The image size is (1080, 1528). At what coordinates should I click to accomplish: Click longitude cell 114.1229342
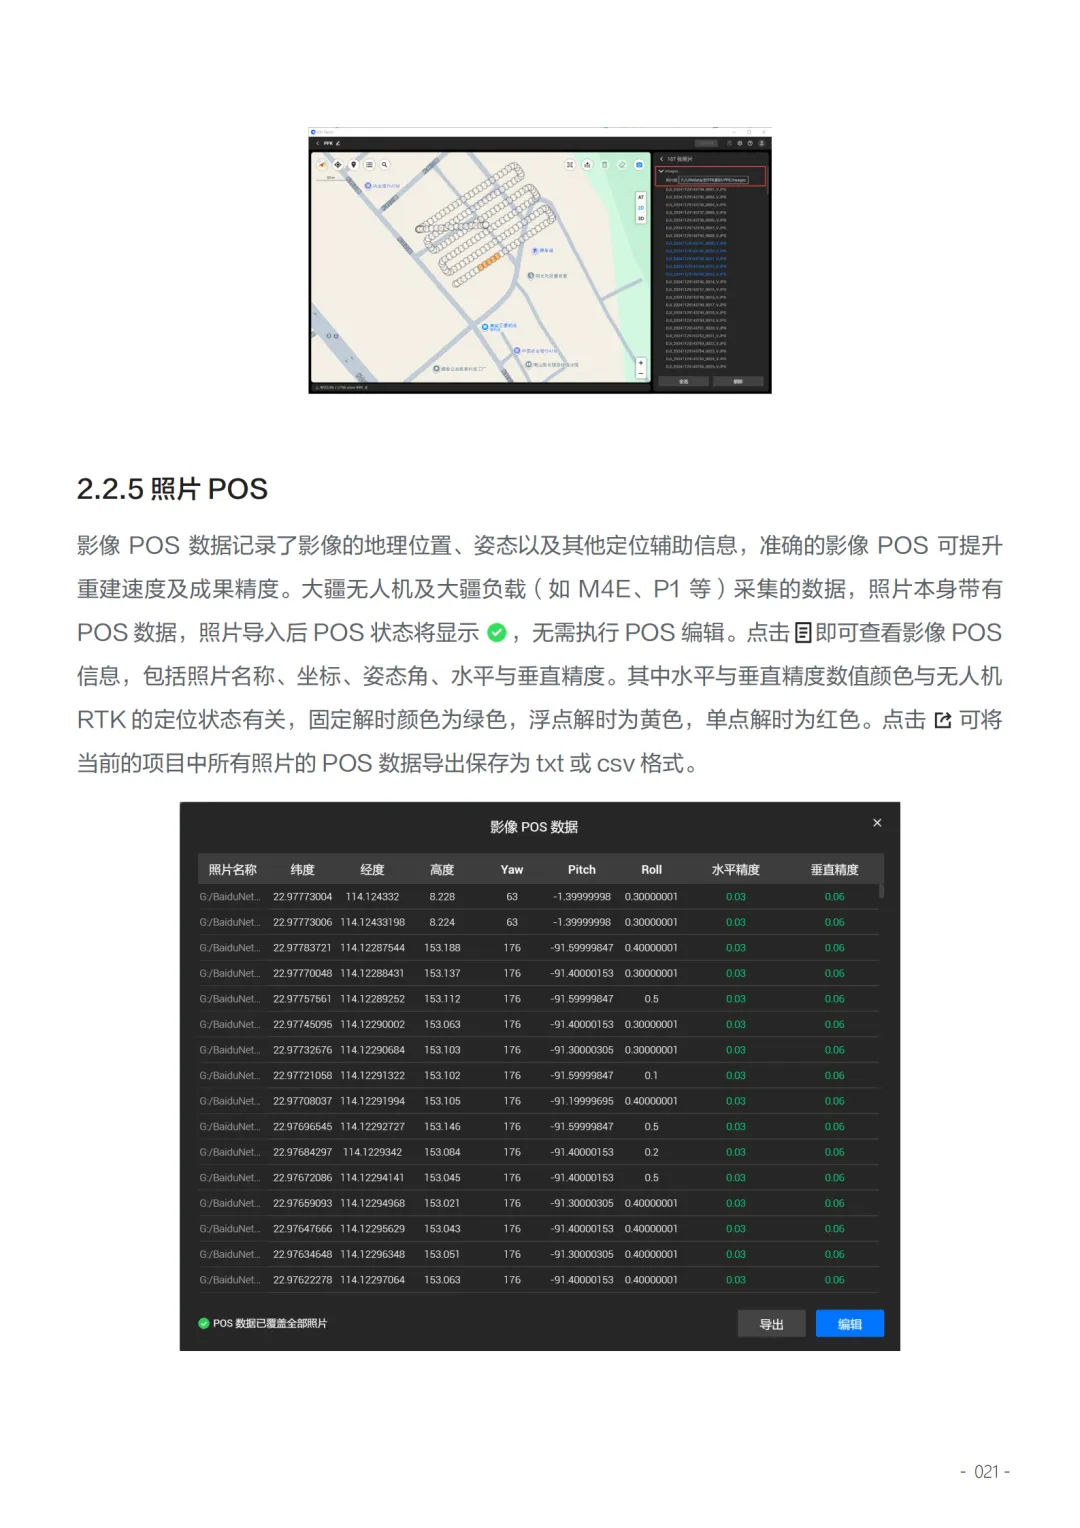click(x=372, y=1152)
